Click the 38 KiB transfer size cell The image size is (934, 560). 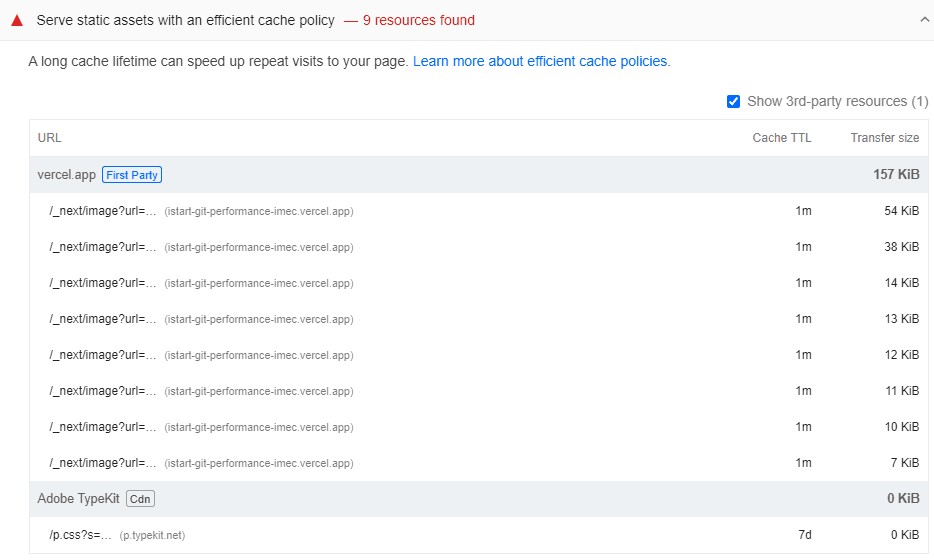[901, 247]
